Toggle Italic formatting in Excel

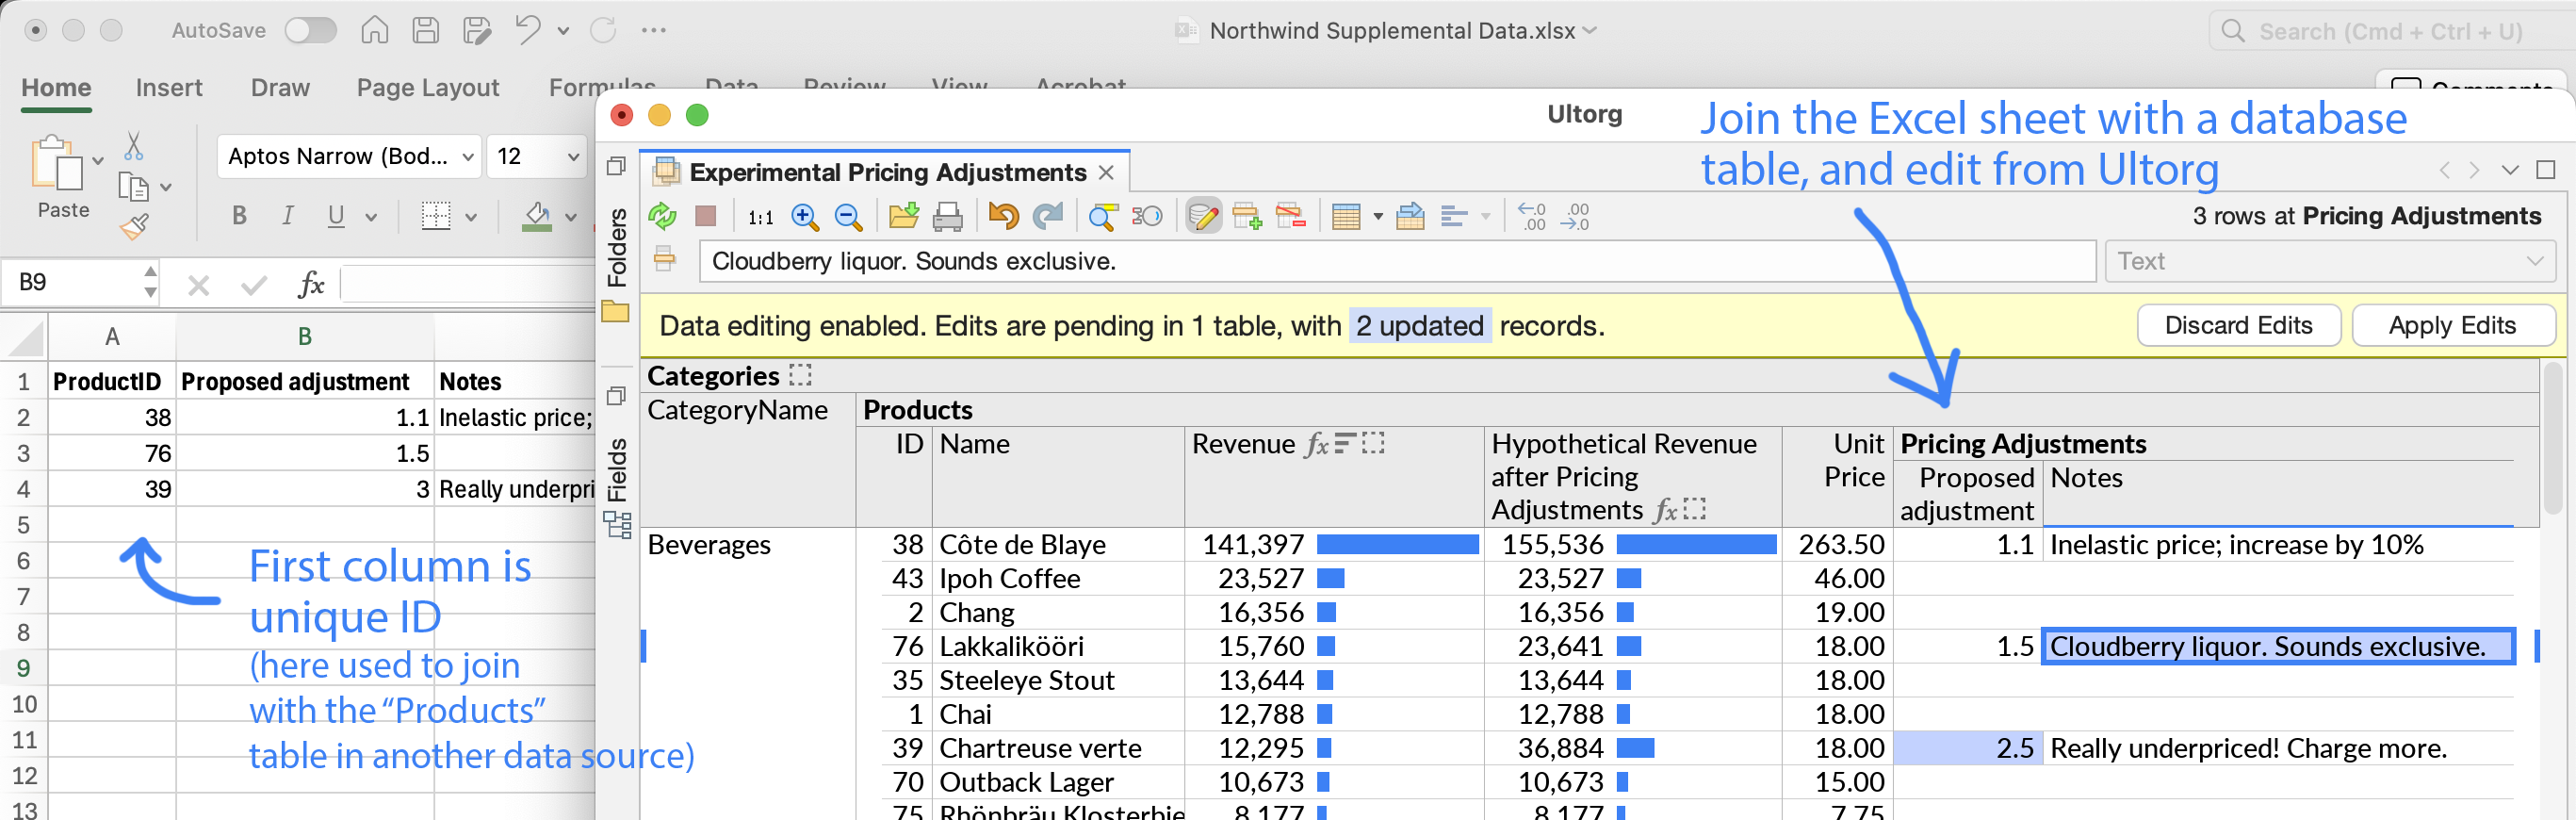(287, 216)
